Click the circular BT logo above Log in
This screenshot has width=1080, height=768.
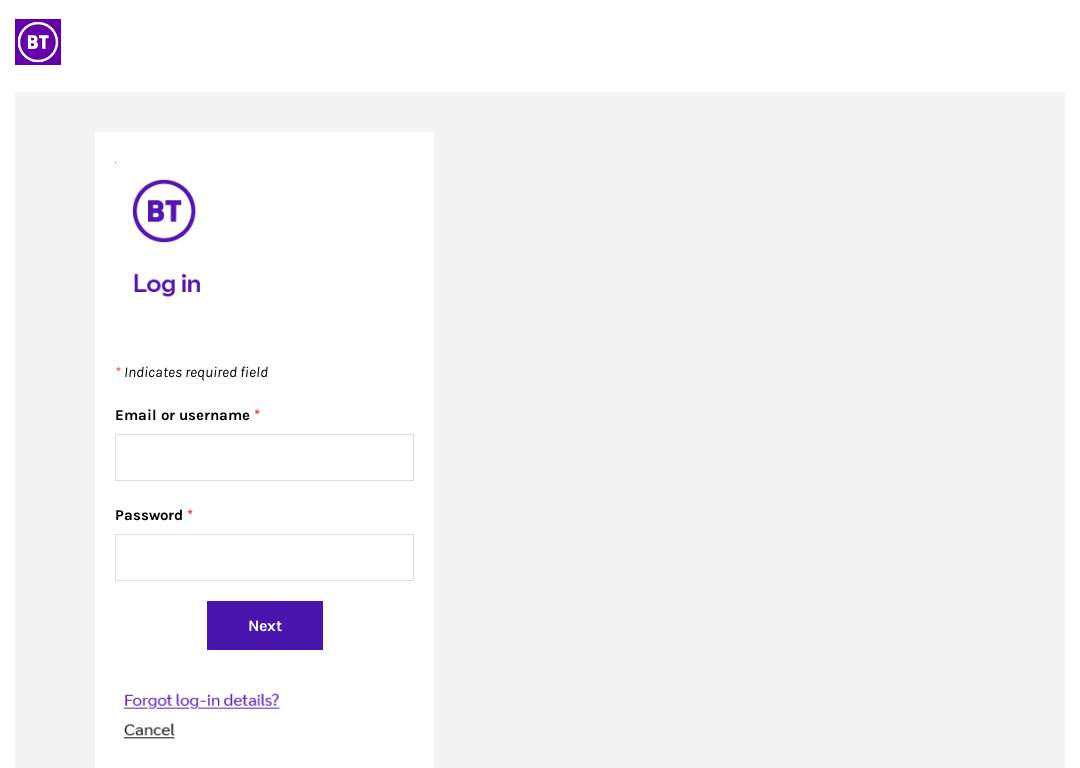(x=164, y=211)
